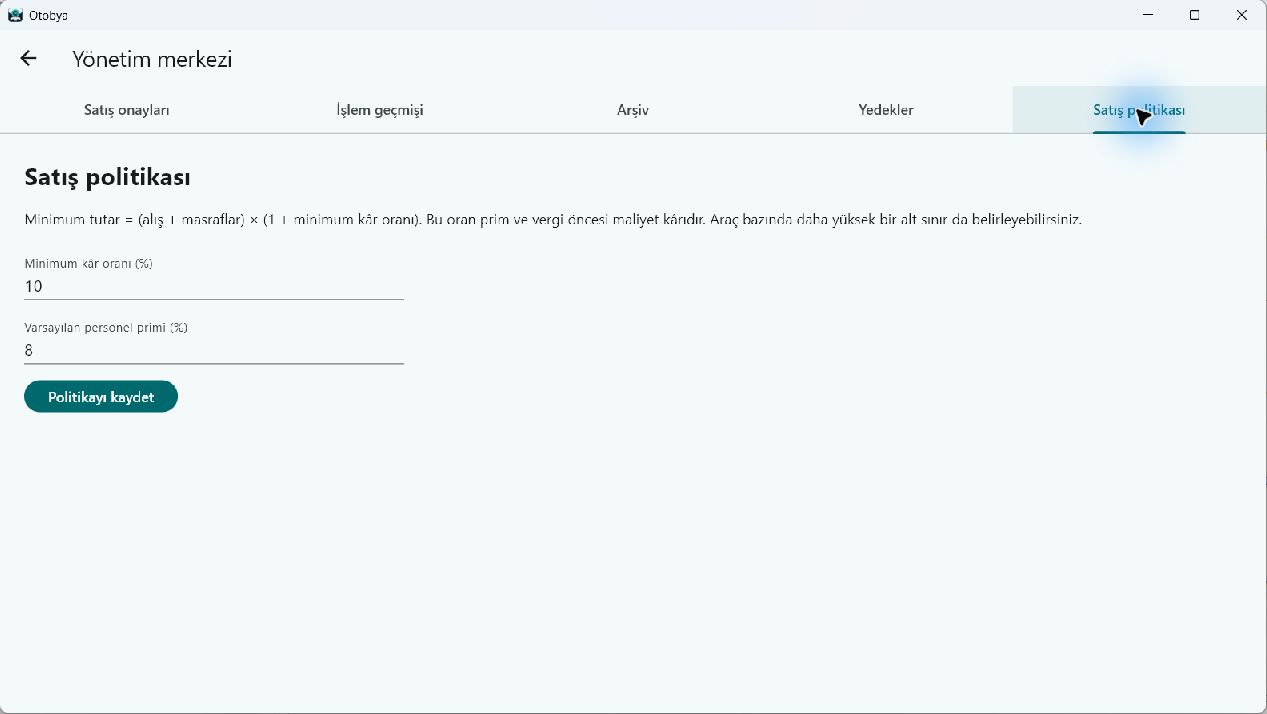
Task: Click the Otobys app icon in title bar
Action: click(15, 15)
